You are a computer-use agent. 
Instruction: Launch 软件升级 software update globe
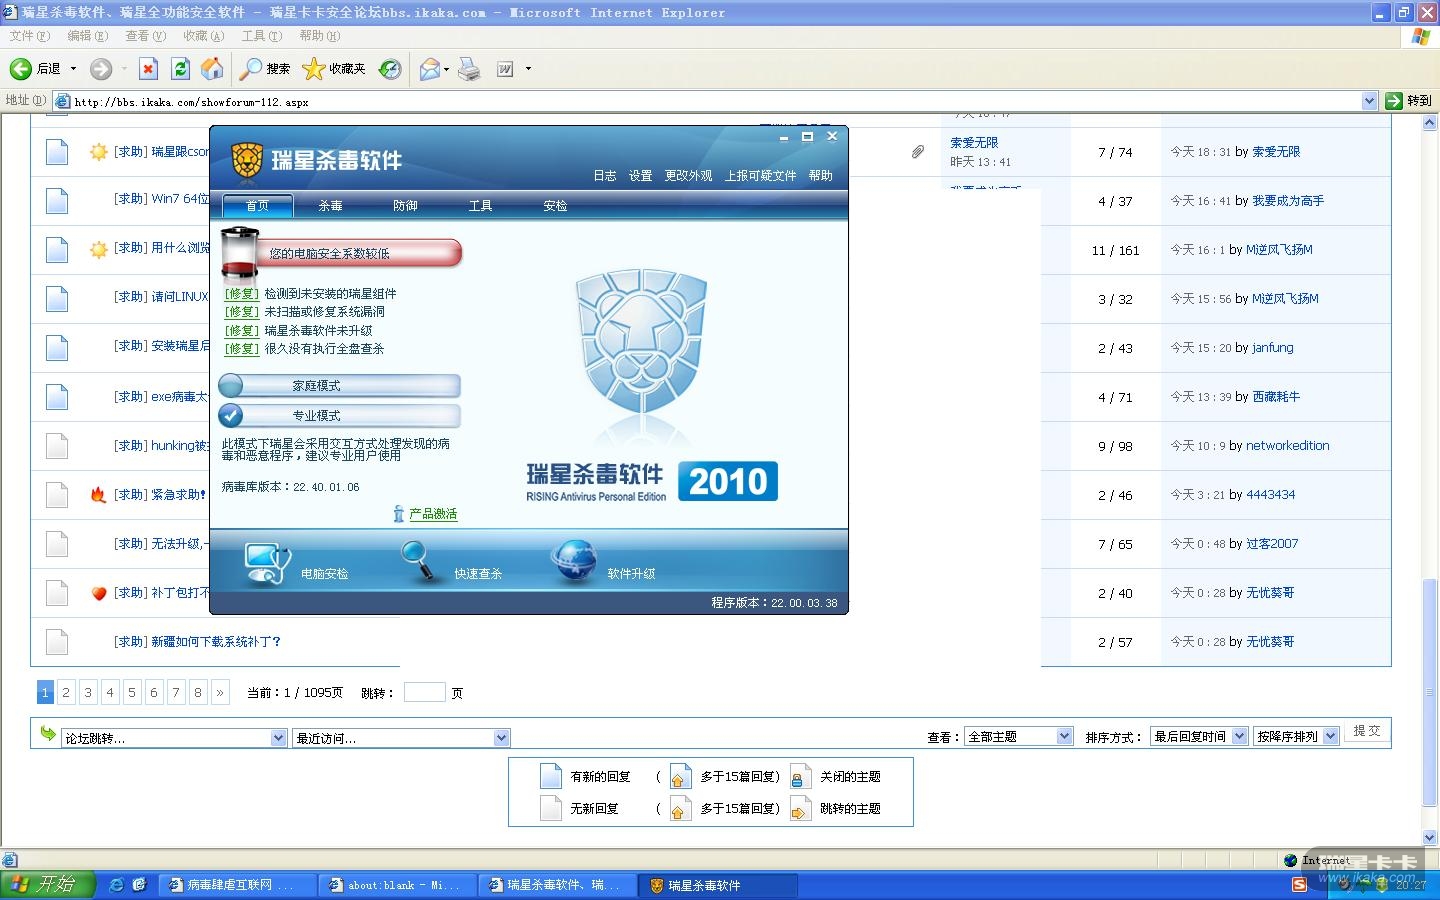click(575, 561)
